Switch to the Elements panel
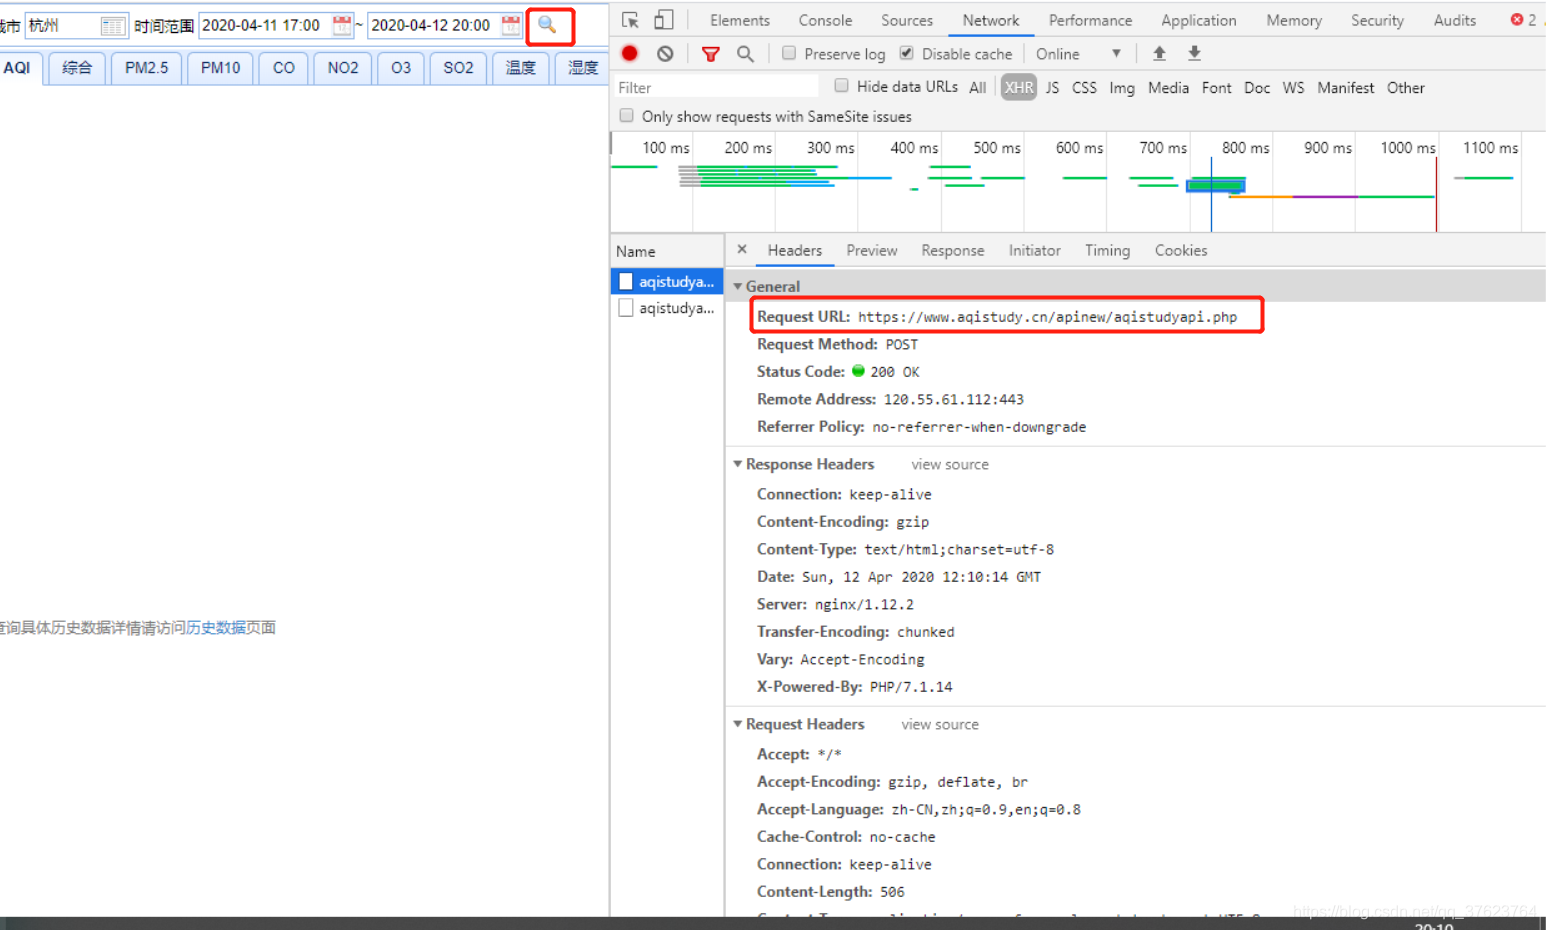 740,20
